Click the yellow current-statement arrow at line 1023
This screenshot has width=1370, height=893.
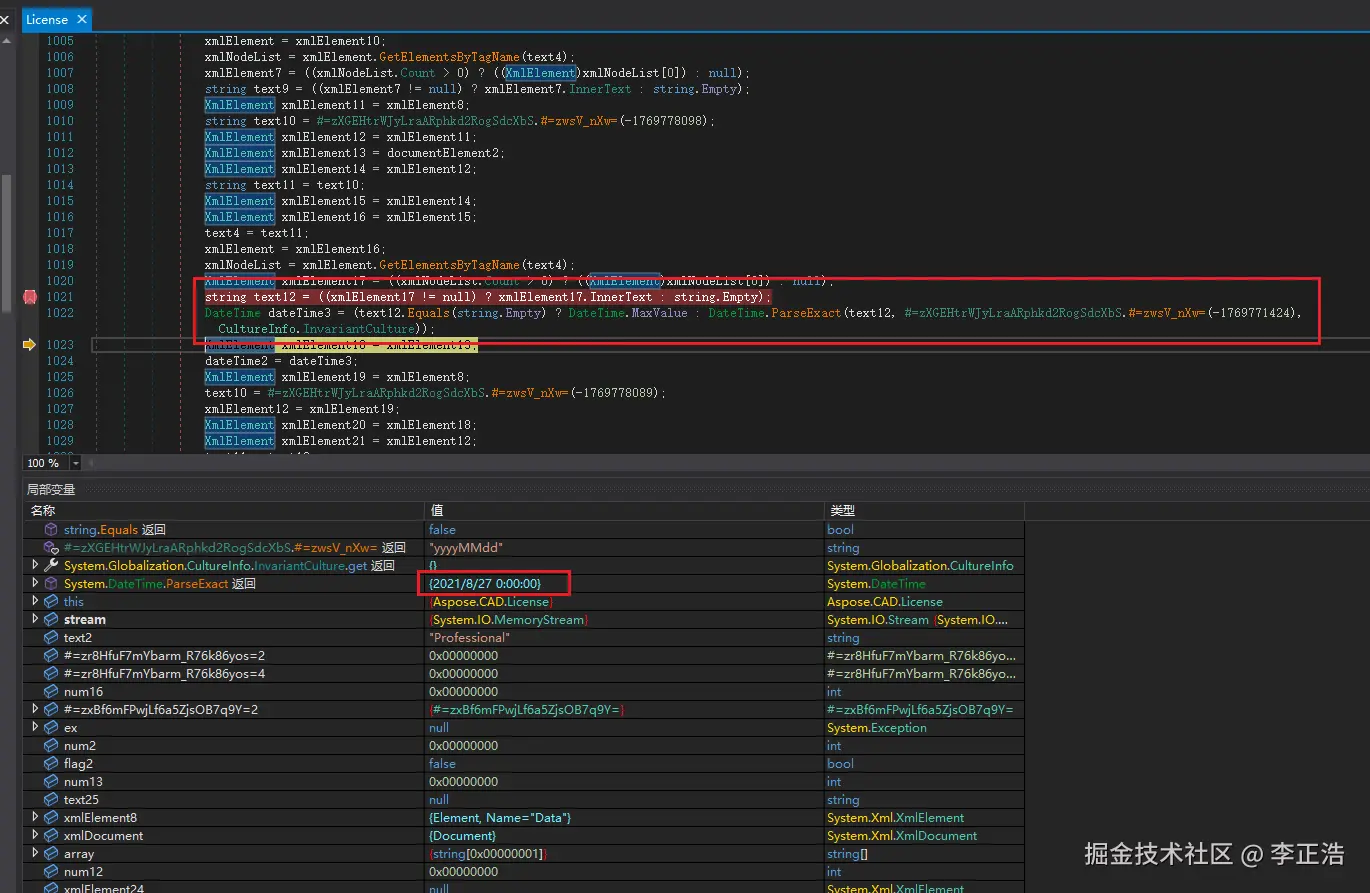click(29, 345)
